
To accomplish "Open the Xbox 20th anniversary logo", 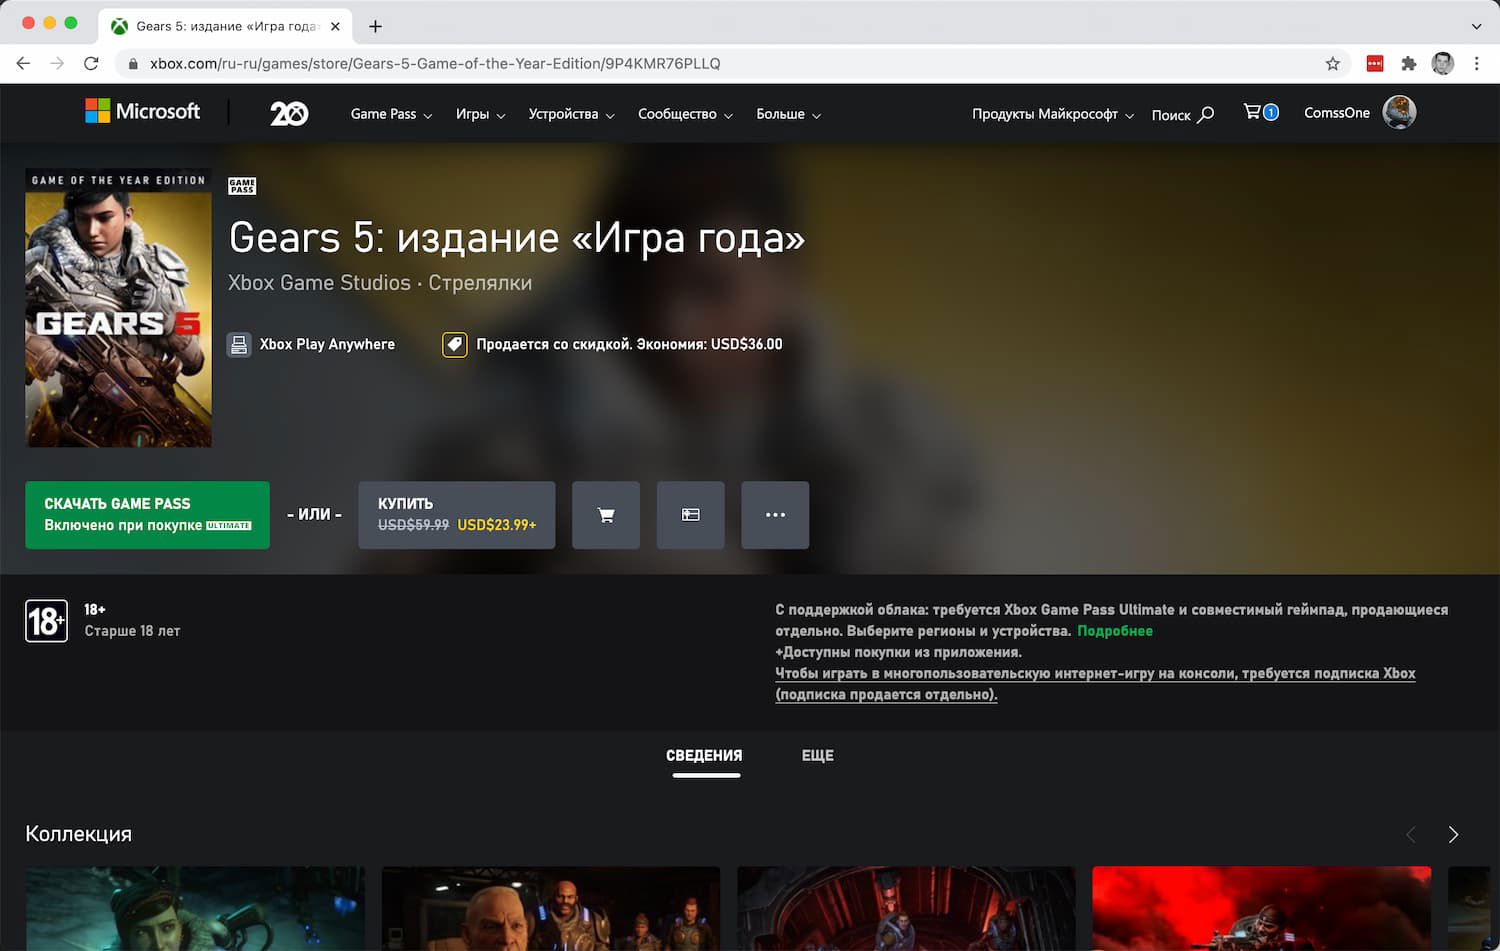I will (x=289, y=114).
